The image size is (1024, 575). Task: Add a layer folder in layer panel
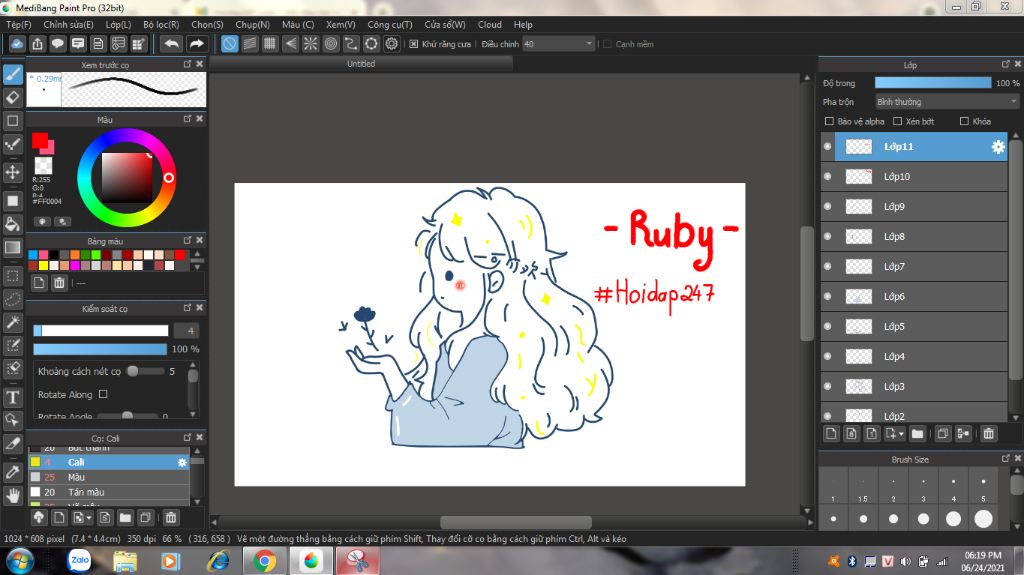point(918,433)
